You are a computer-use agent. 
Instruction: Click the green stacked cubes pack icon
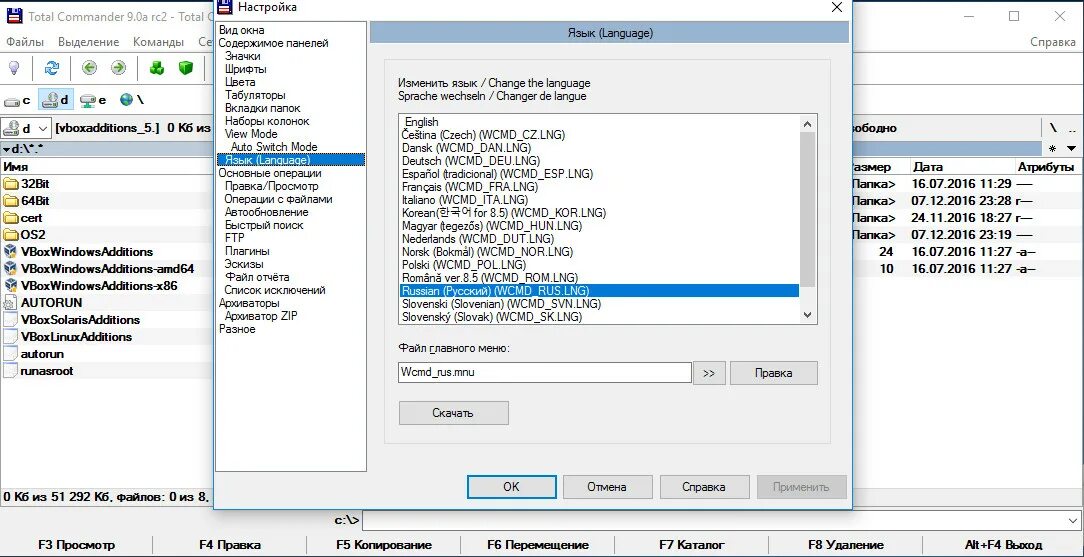pos(158,68)
